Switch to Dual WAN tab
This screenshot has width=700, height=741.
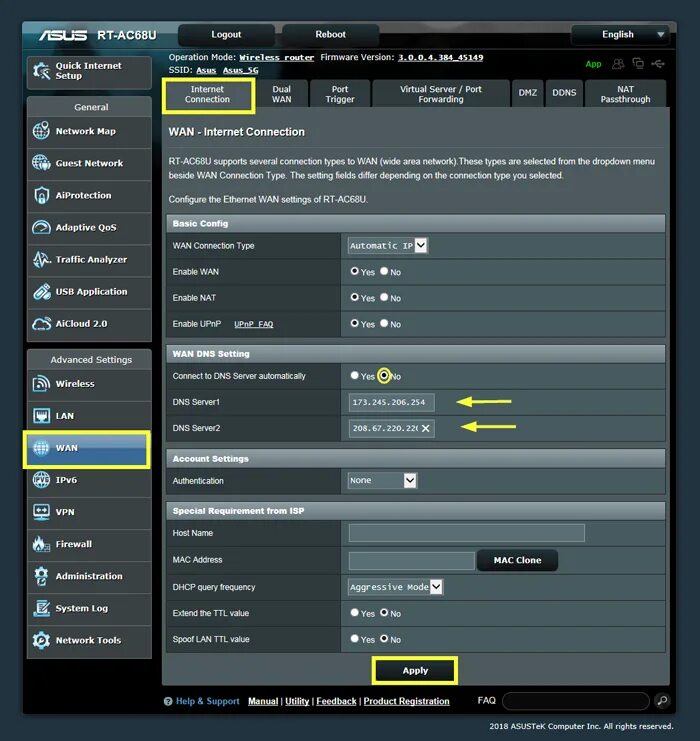(282, 95)
